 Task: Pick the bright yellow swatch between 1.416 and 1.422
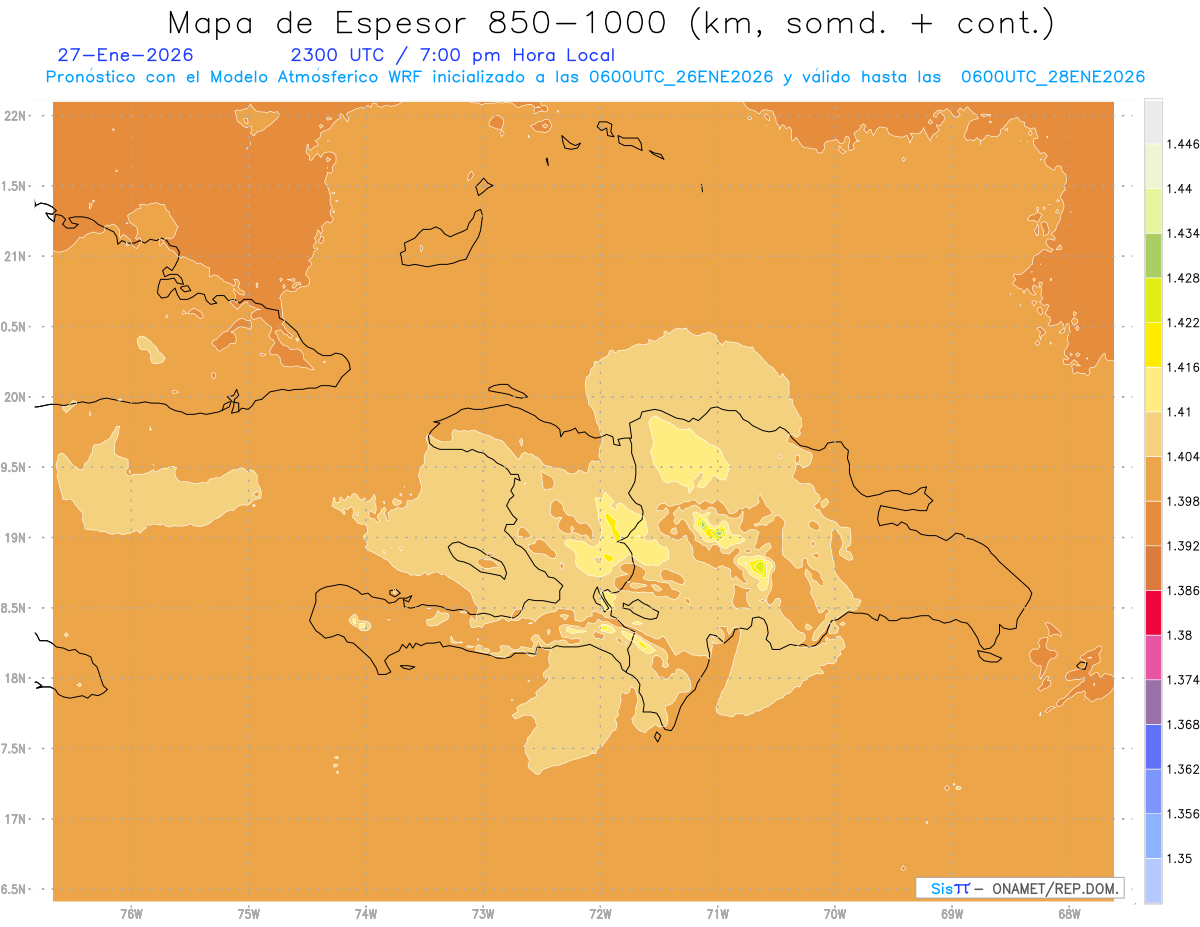pyautogui.click(x=1153, y=345)
